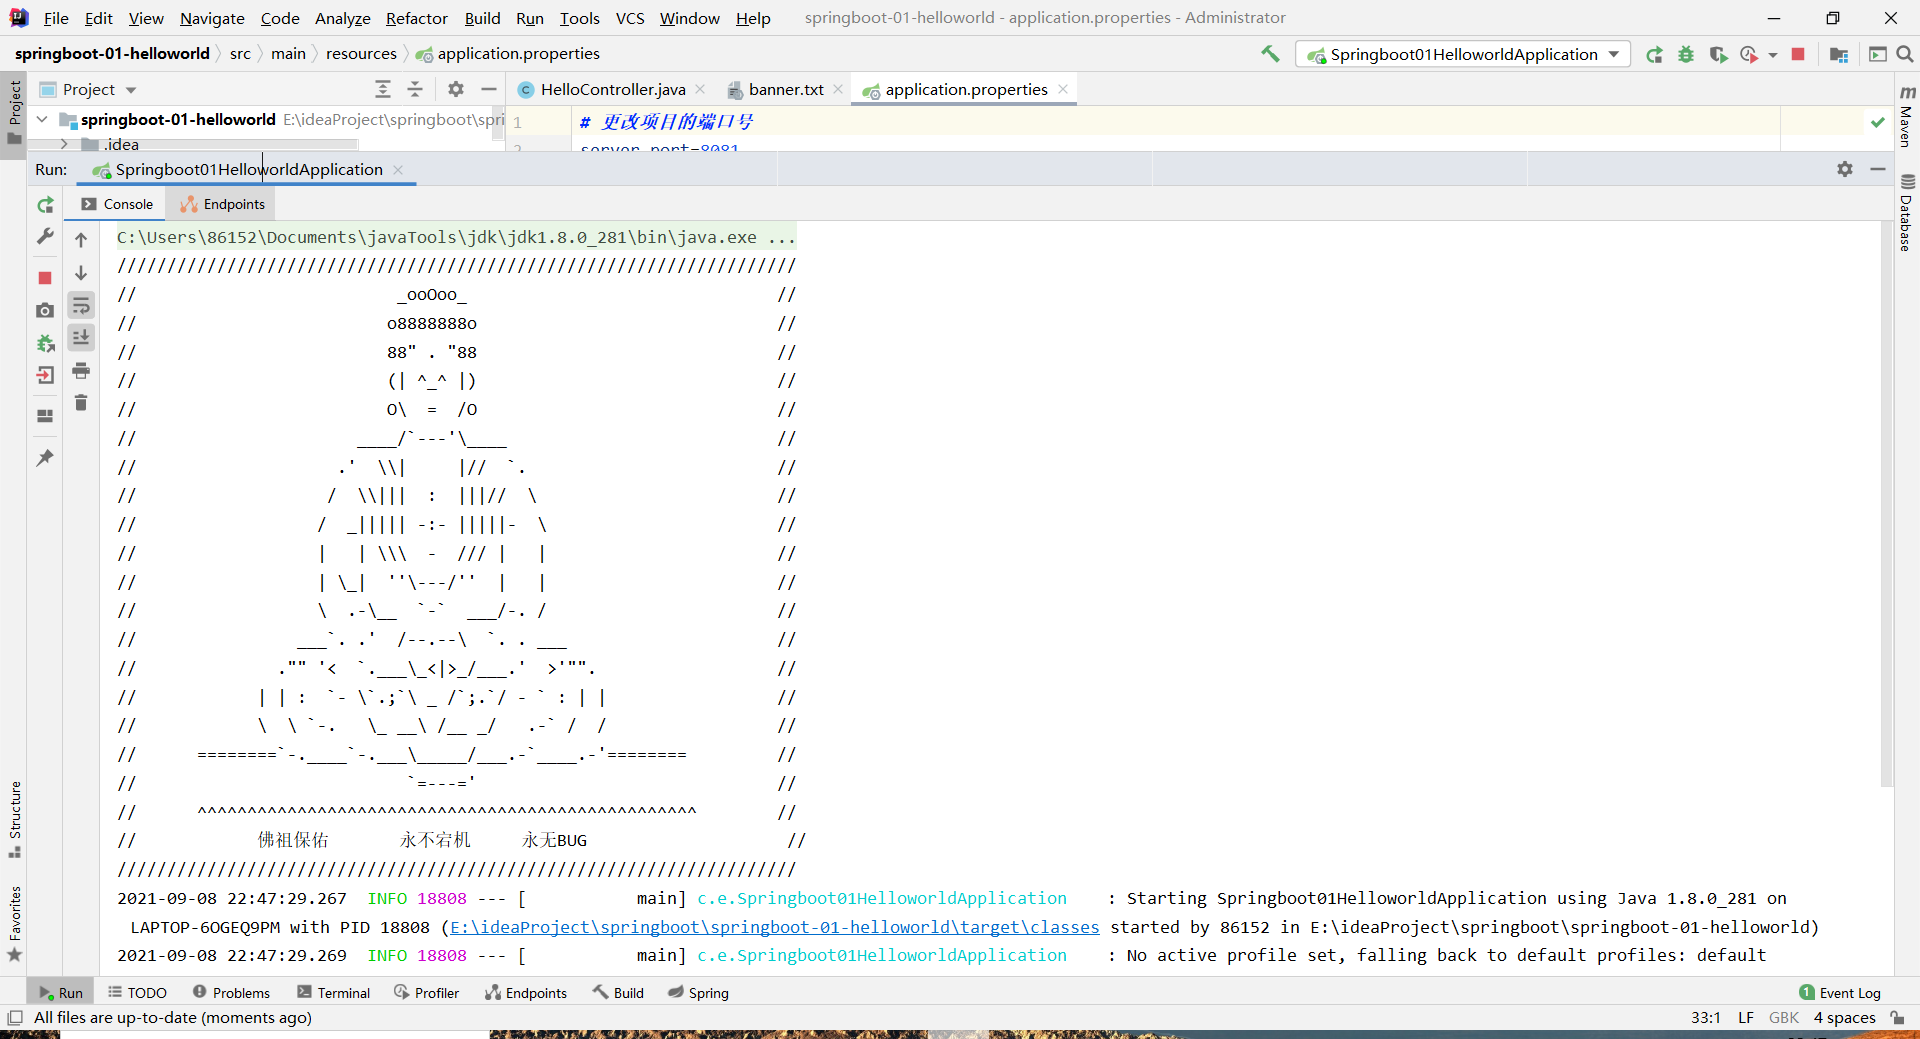The height and width of the screenshot is (1039, 1920).
Task: Hide the Run tool window with the minus icon
Action: tap(1878, 169)
